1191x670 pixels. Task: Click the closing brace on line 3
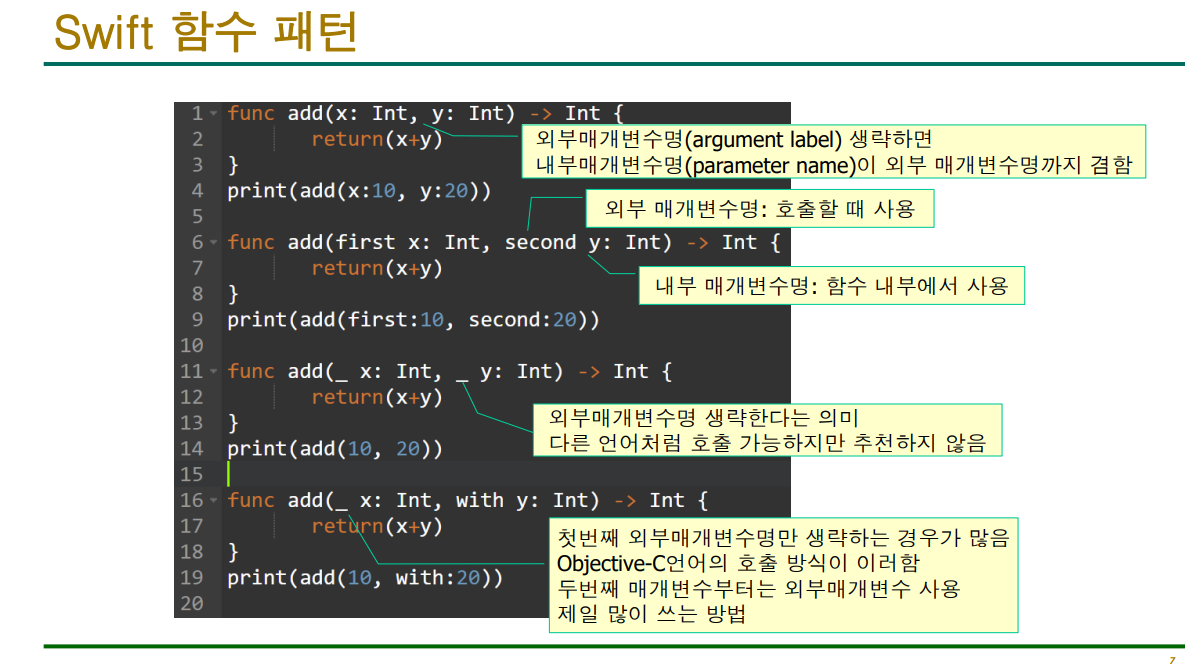click(x=233, y=166)
